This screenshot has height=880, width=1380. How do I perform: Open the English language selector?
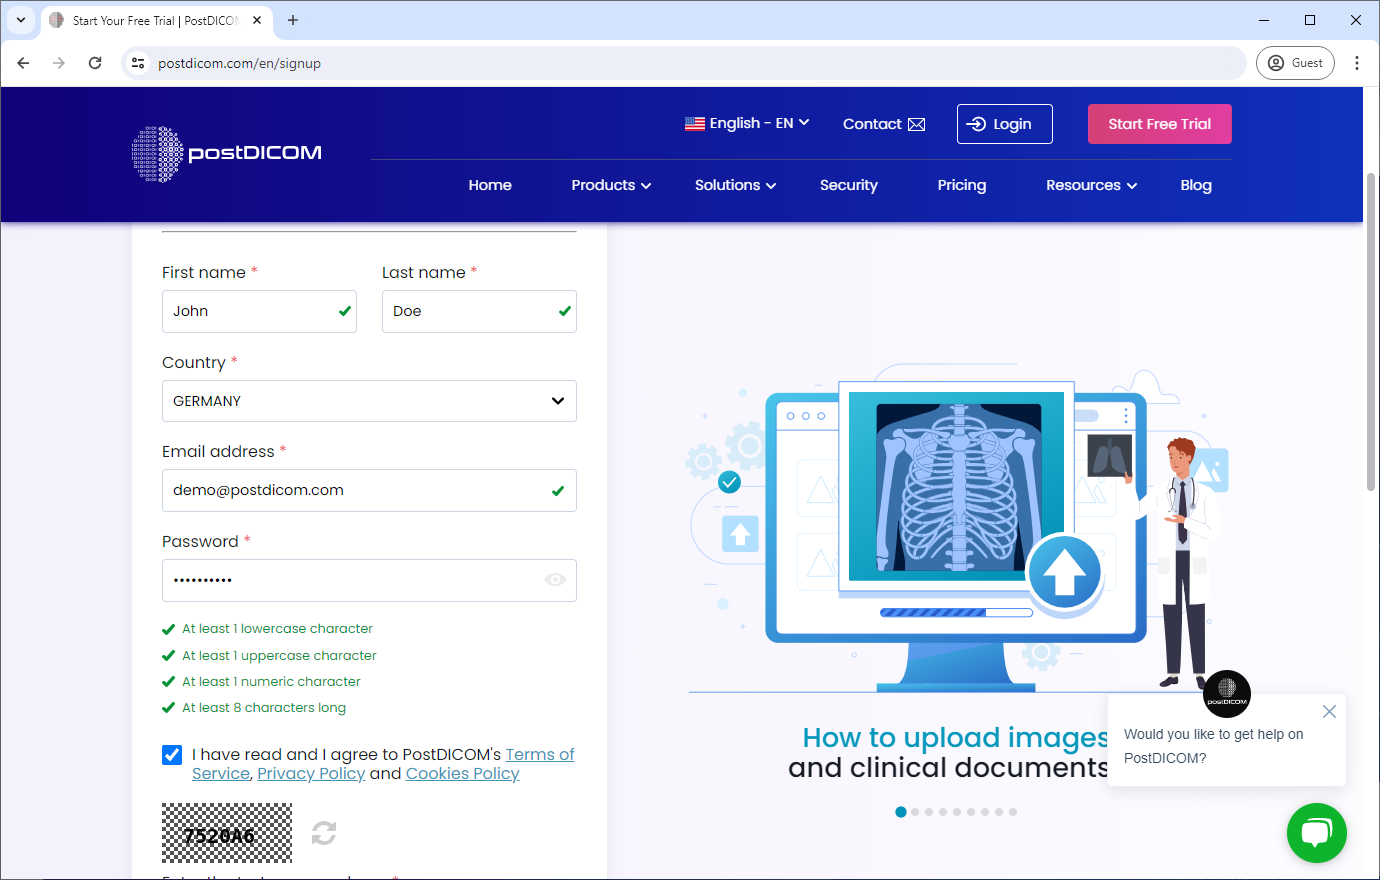pyautogui.click(x=746, y=122)
